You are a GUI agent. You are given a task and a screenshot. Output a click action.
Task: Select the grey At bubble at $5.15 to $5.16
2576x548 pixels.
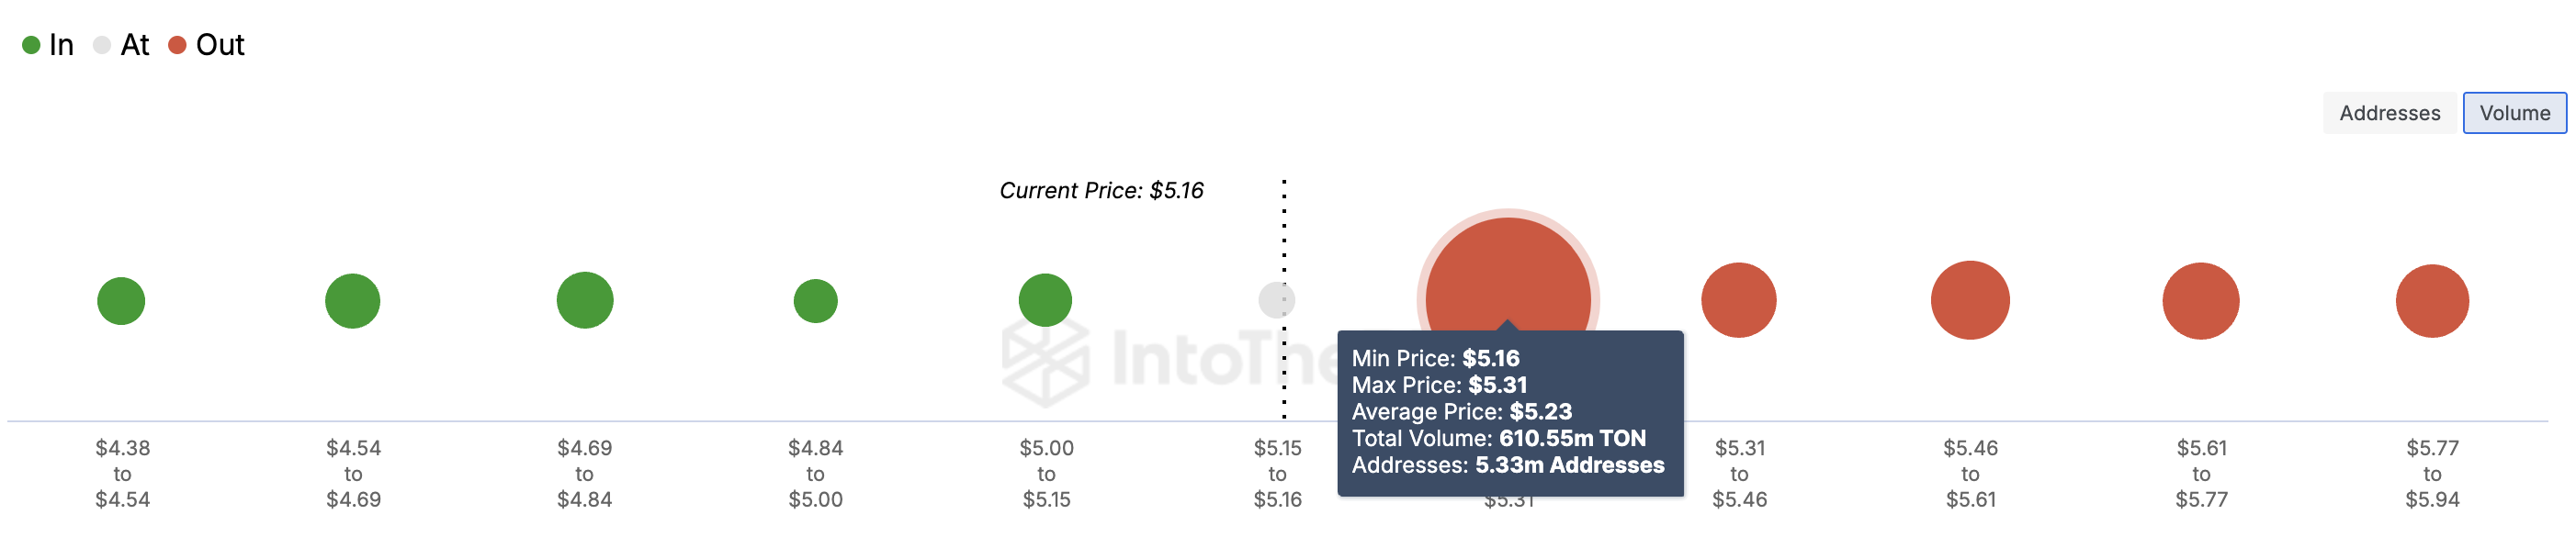1277,300
